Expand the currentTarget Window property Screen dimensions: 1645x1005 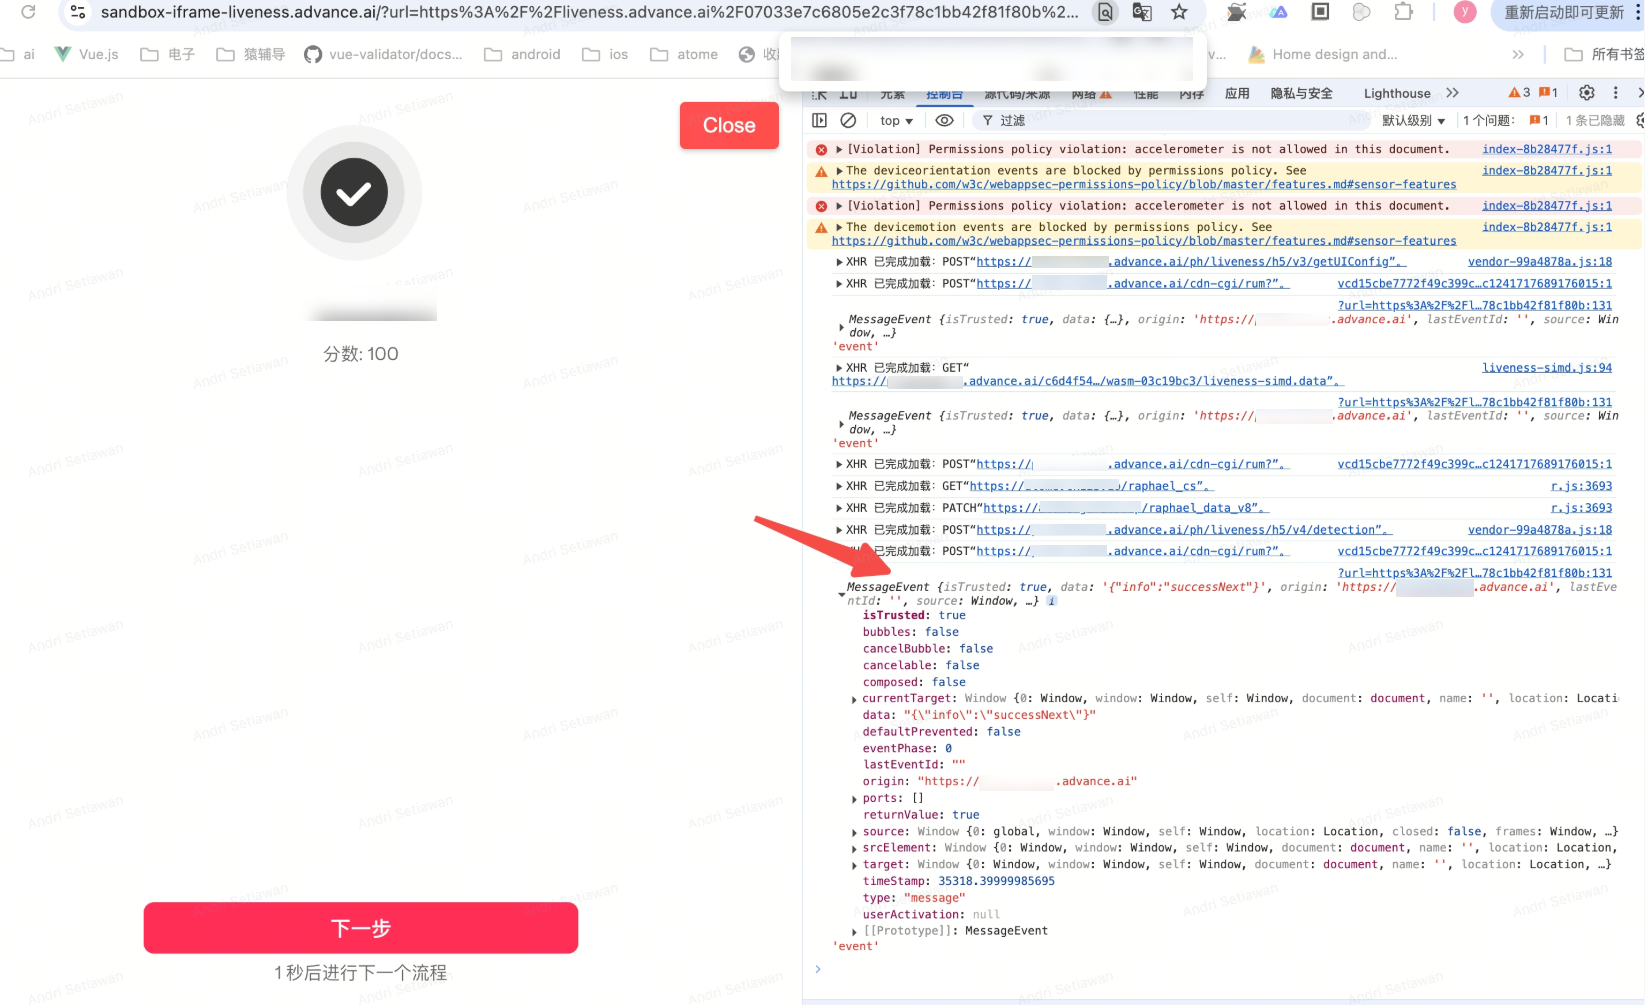coord(854,700)
